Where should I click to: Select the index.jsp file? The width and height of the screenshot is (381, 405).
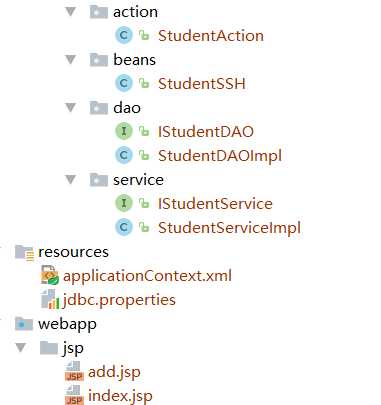[120, 396]
